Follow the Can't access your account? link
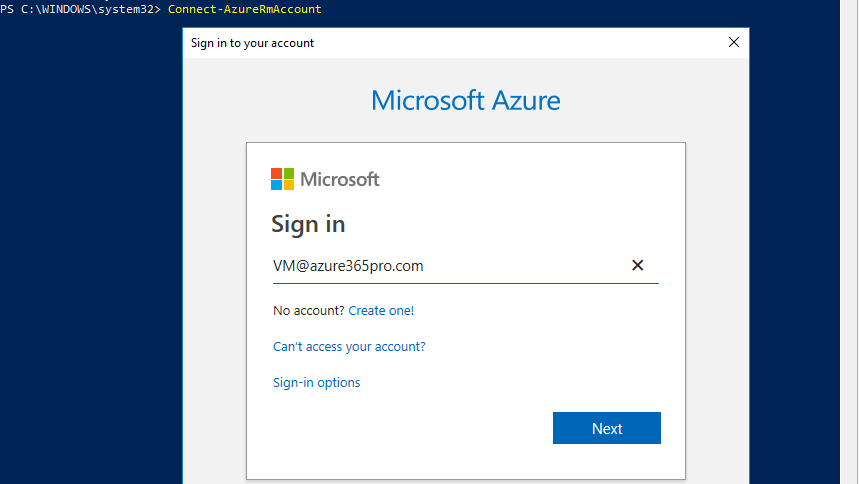This screenshot has width=859, height=484. [x=349, y=346]
